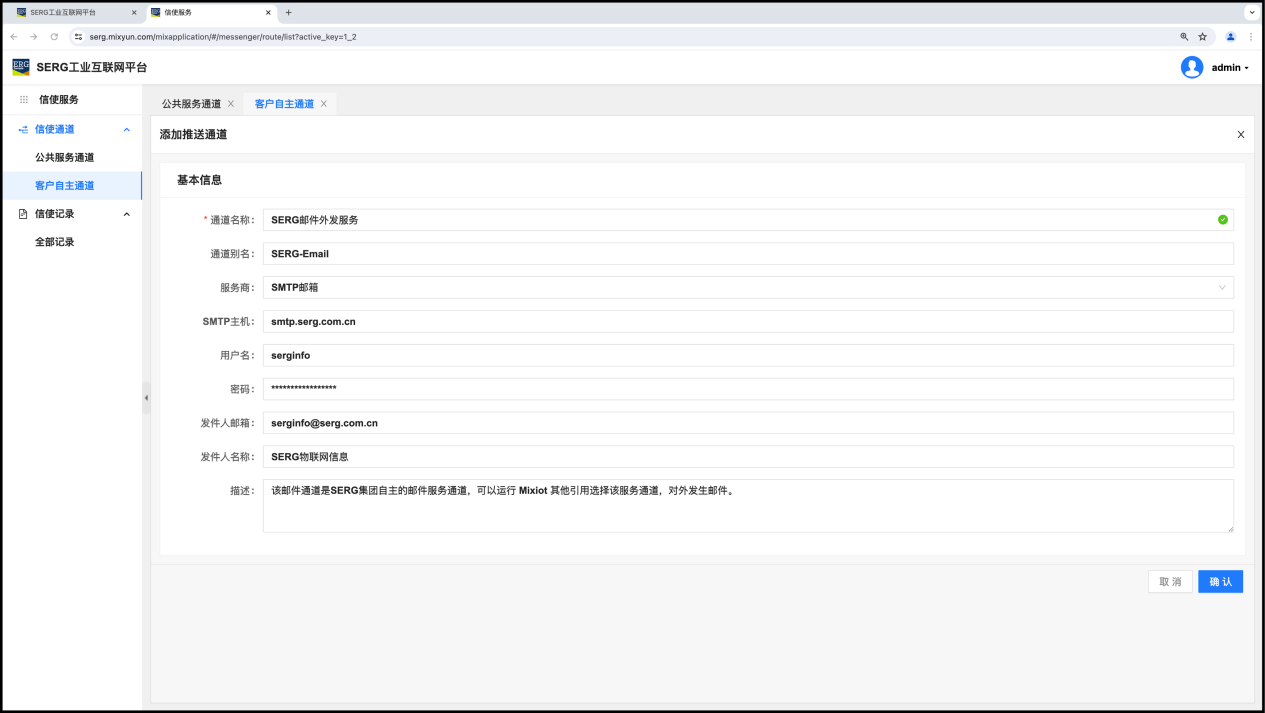Click the SMTP主机 input field

point(747,321)
